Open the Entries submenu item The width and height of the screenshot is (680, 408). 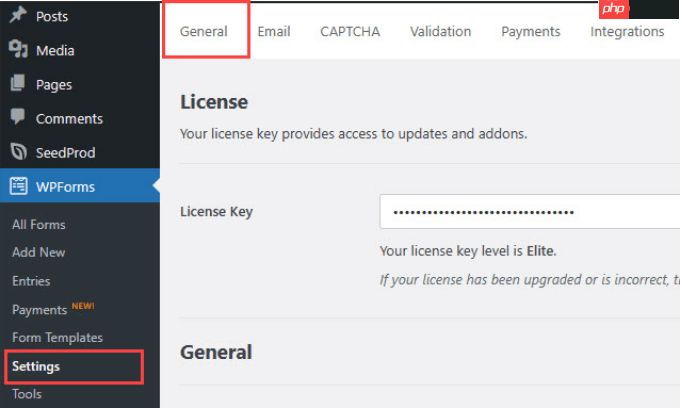pyautogui.click(x=31, y=281)
